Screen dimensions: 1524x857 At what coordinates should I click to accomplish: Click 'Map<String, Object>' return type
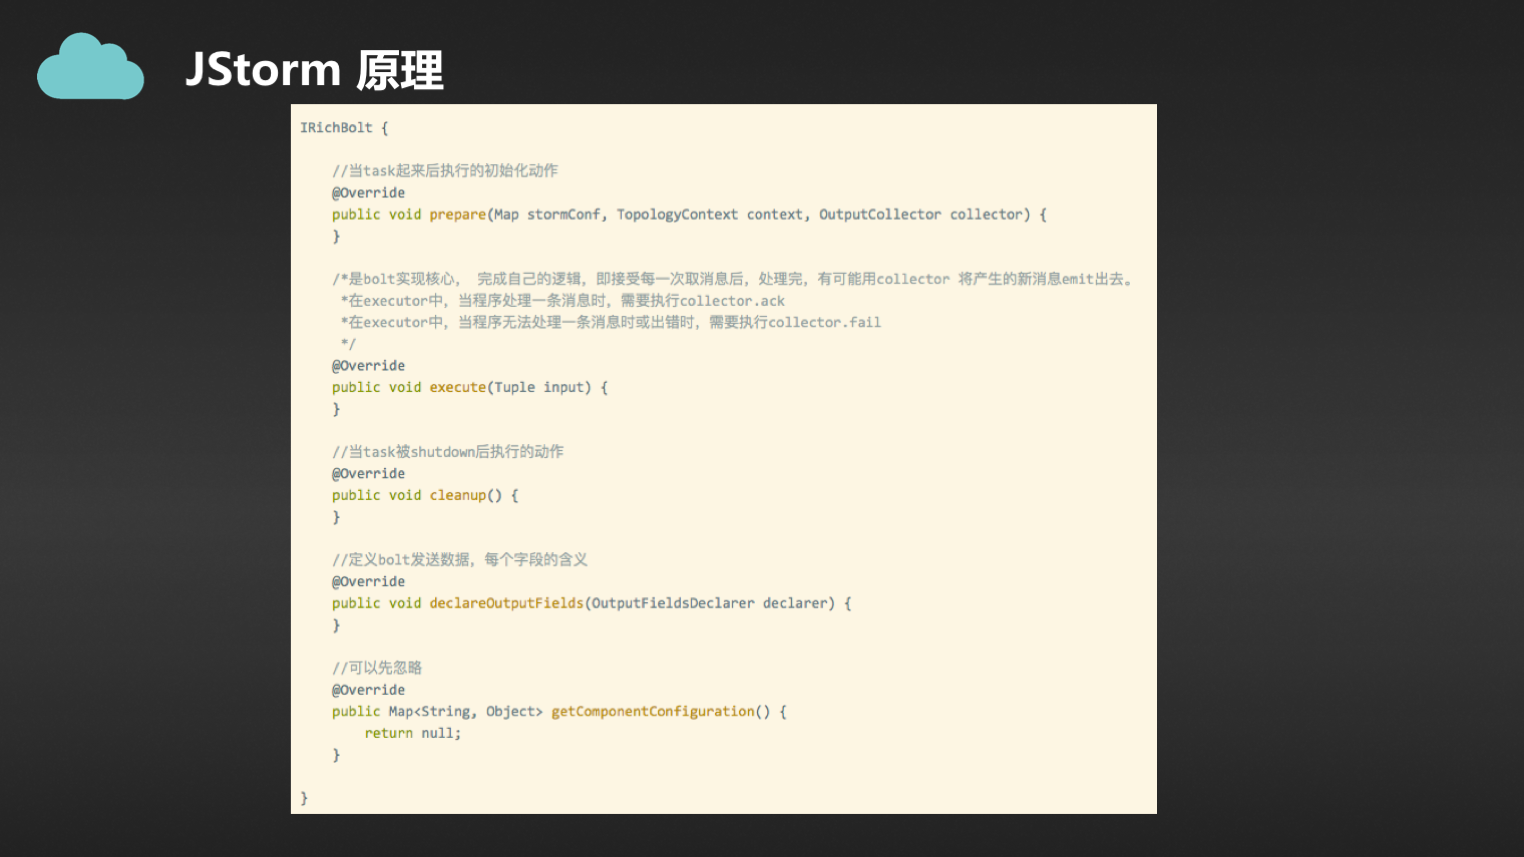point(466,712)
